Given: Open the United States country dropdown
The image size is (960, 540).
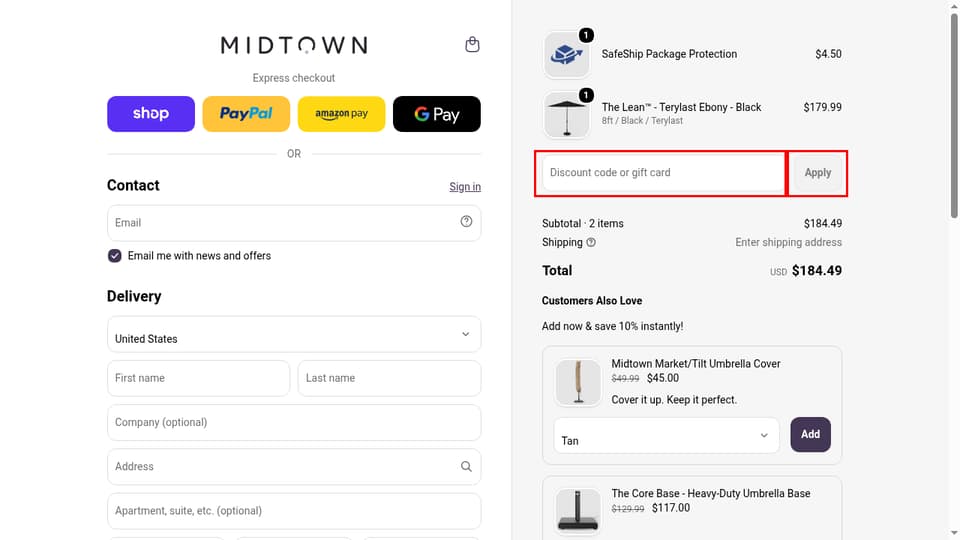Looking at the screenshot, I should tap(294, 334).
